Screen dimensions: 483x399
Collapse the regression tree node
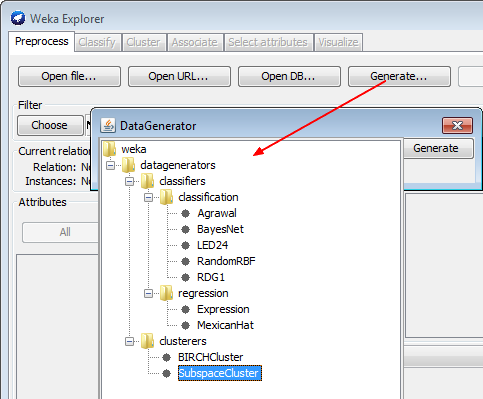pos(148,293)
